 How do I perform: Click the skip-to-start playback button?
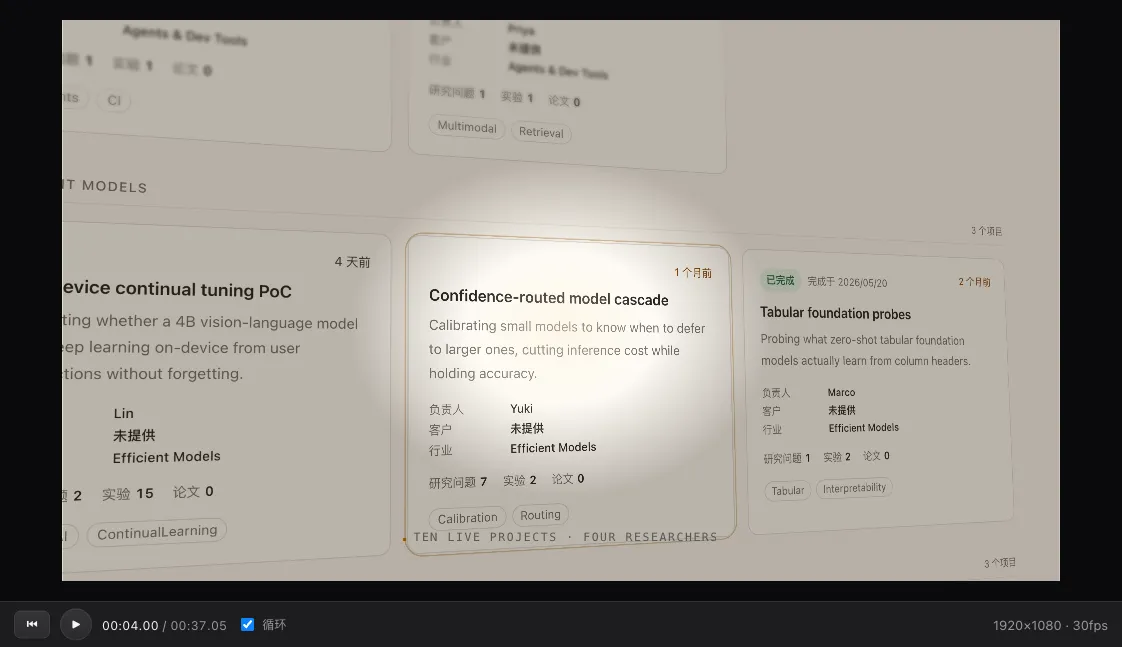point(32,624)
